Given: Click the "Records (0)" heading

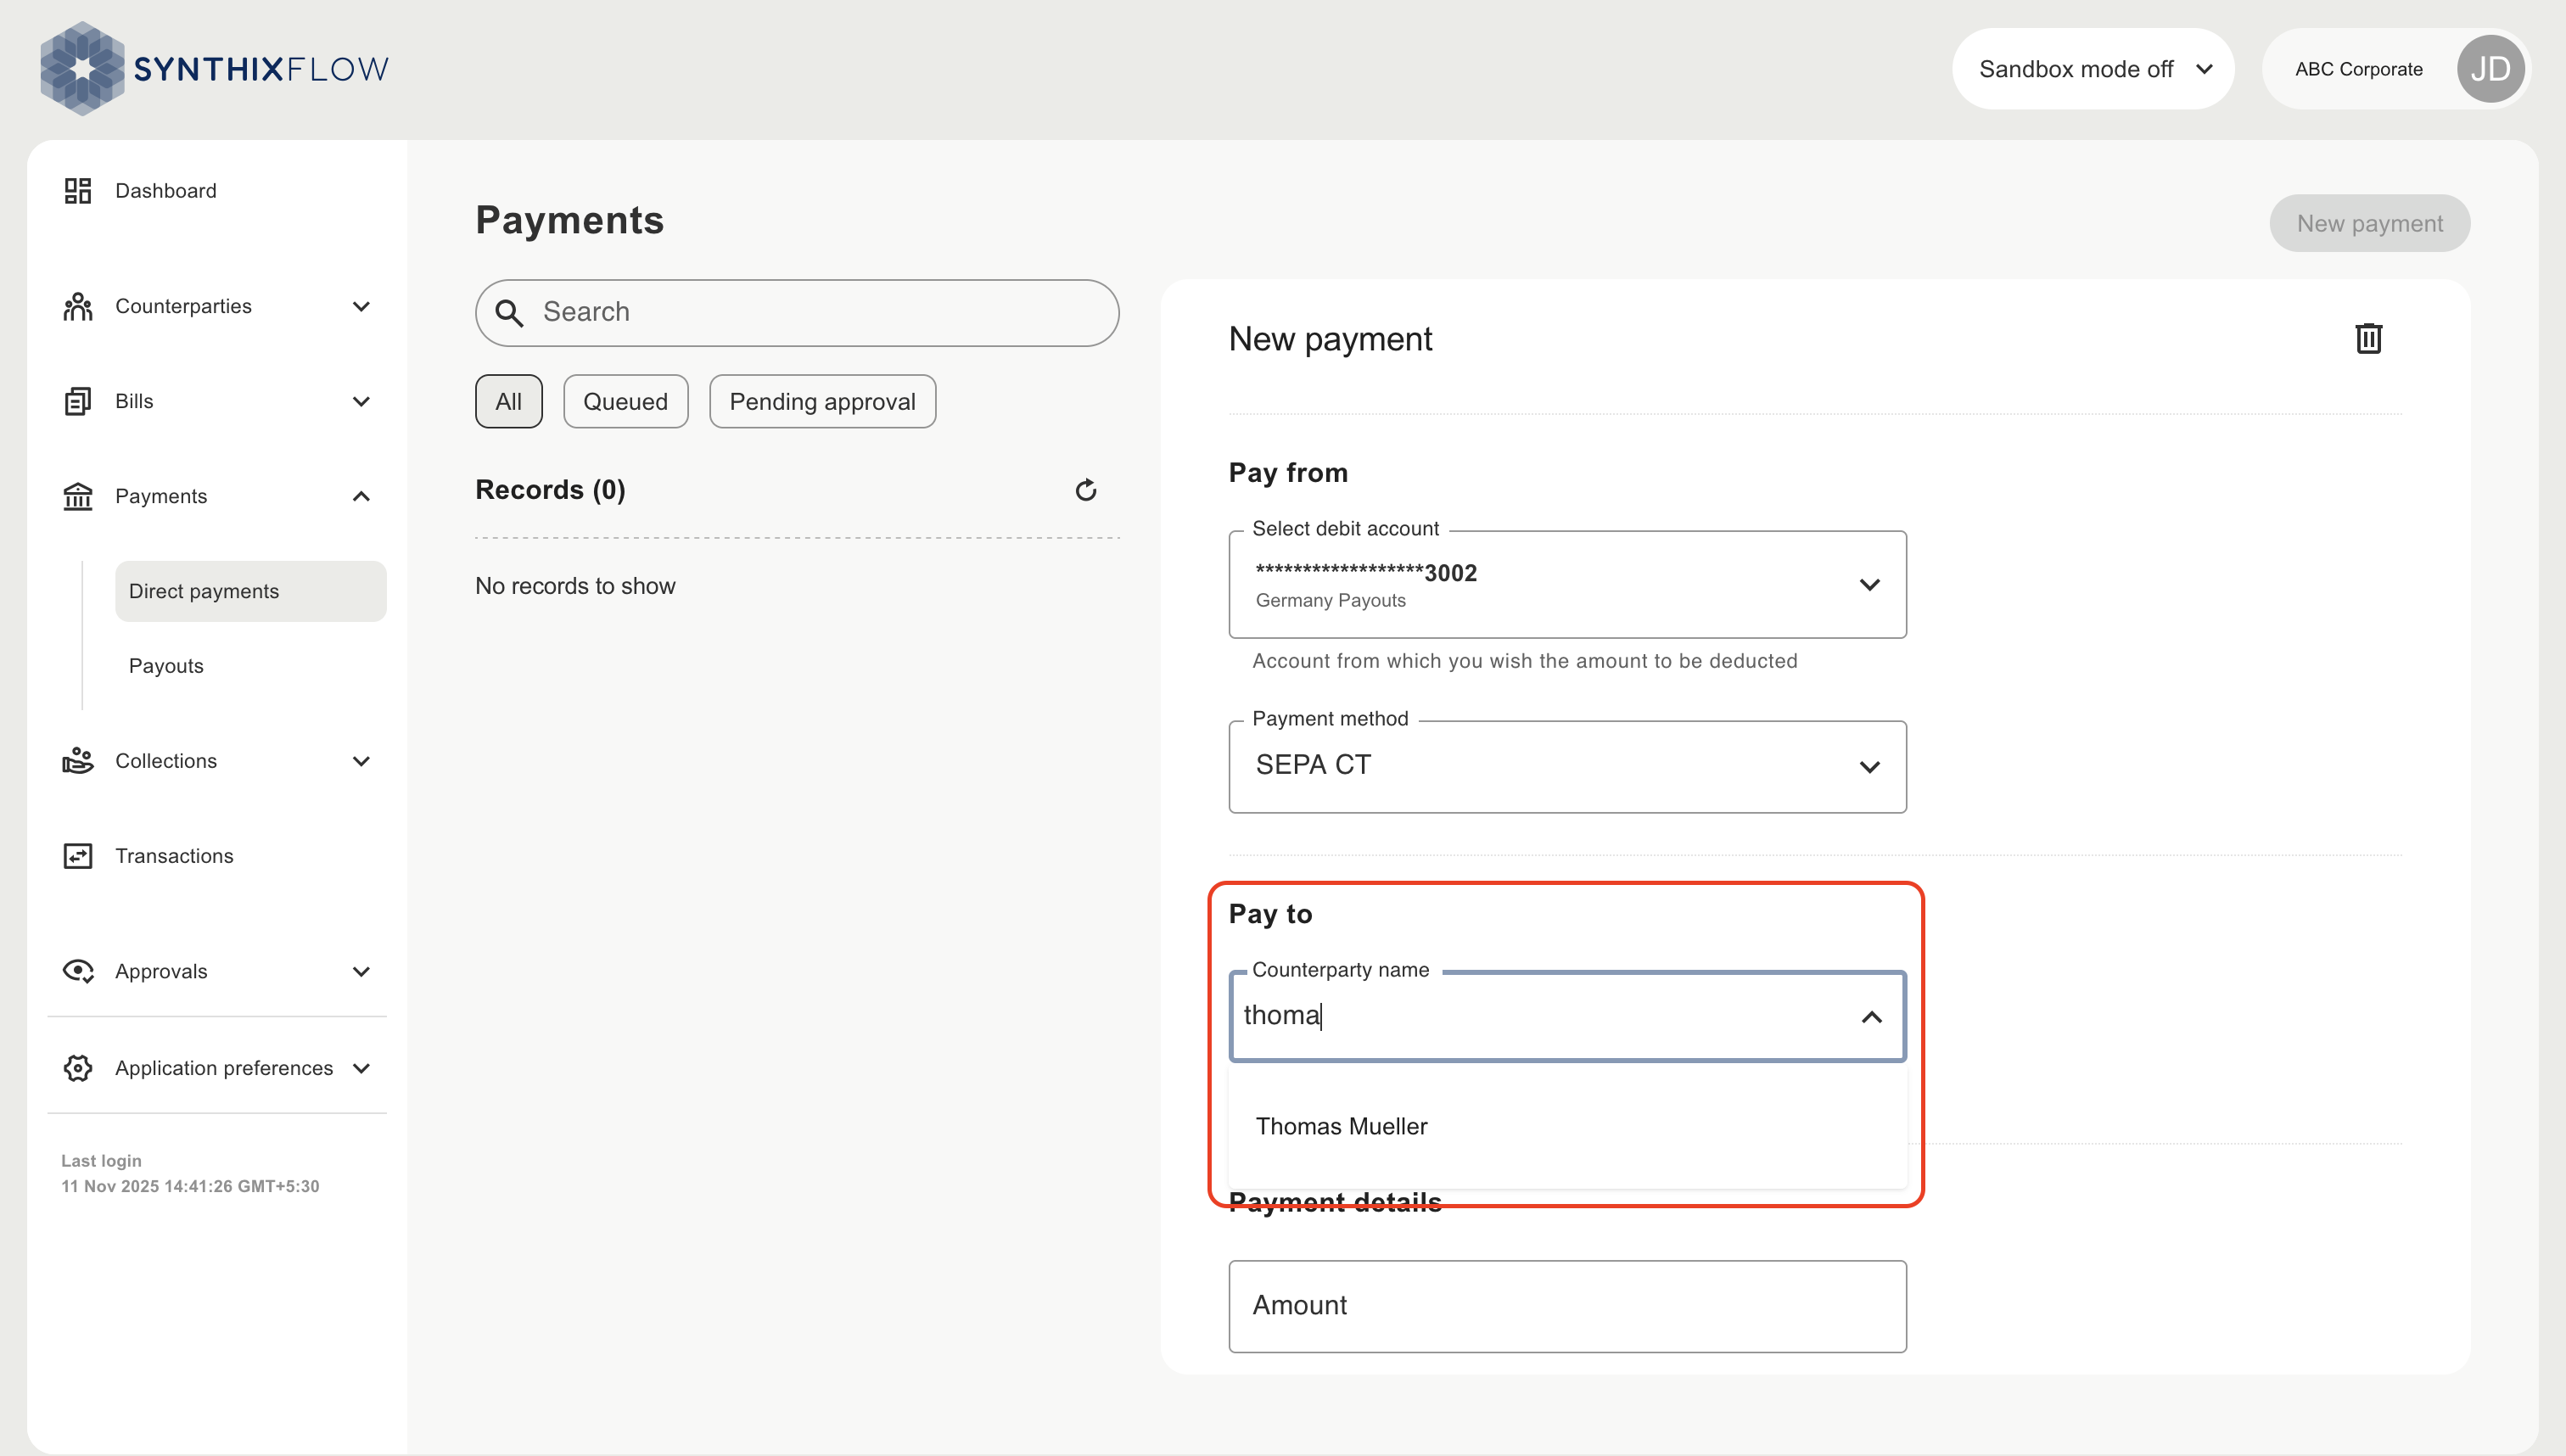Looking at the screenshot, I should pyautogui.click(x=550, y=490).
